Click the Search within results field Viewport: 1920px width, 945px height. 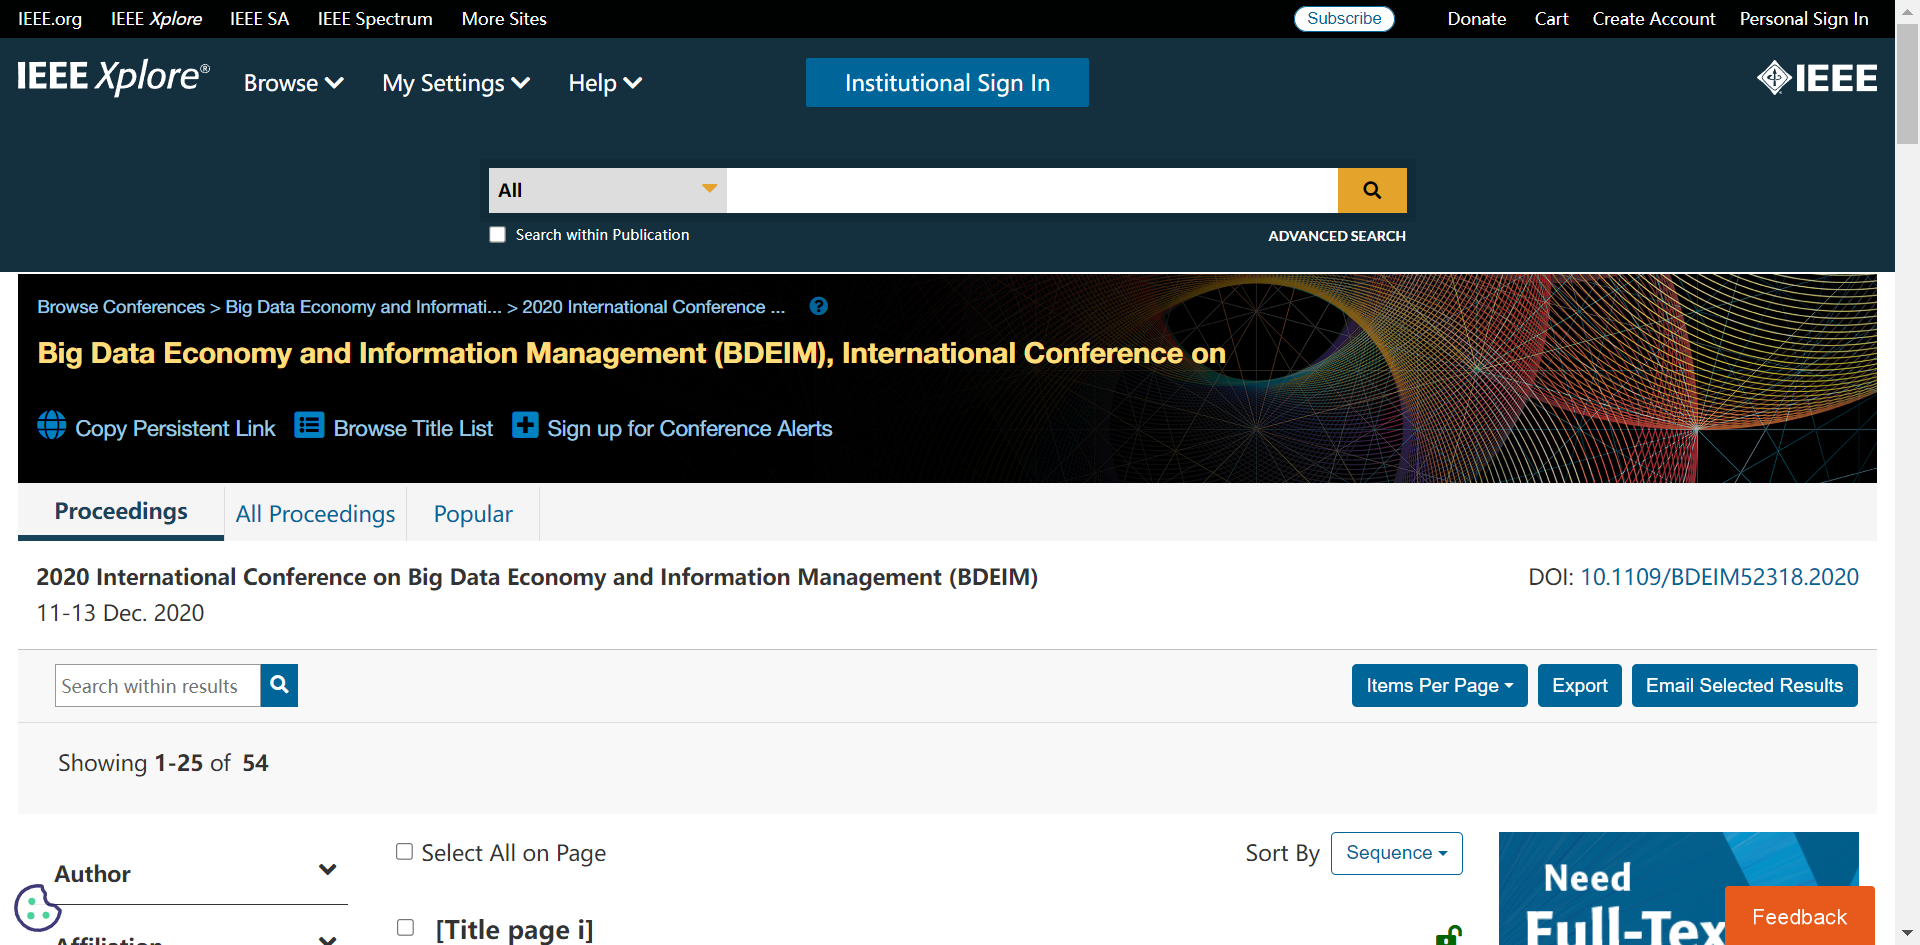coord(158,686)
